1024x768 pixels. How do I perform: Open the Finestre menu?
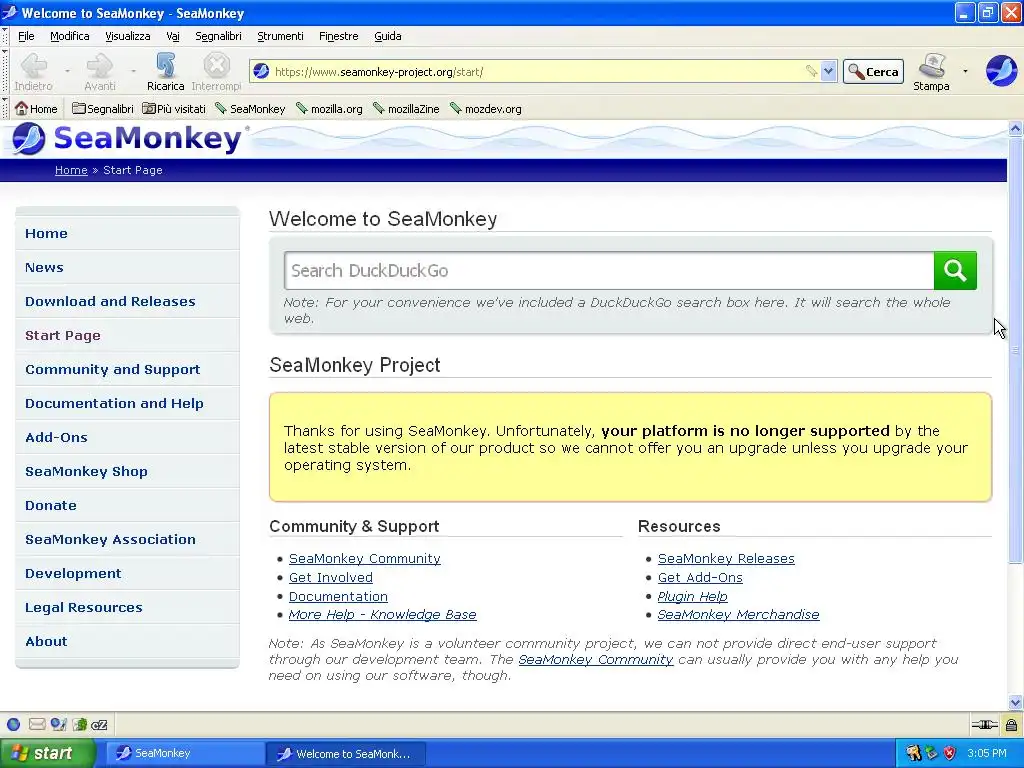(x=338, y=36)
